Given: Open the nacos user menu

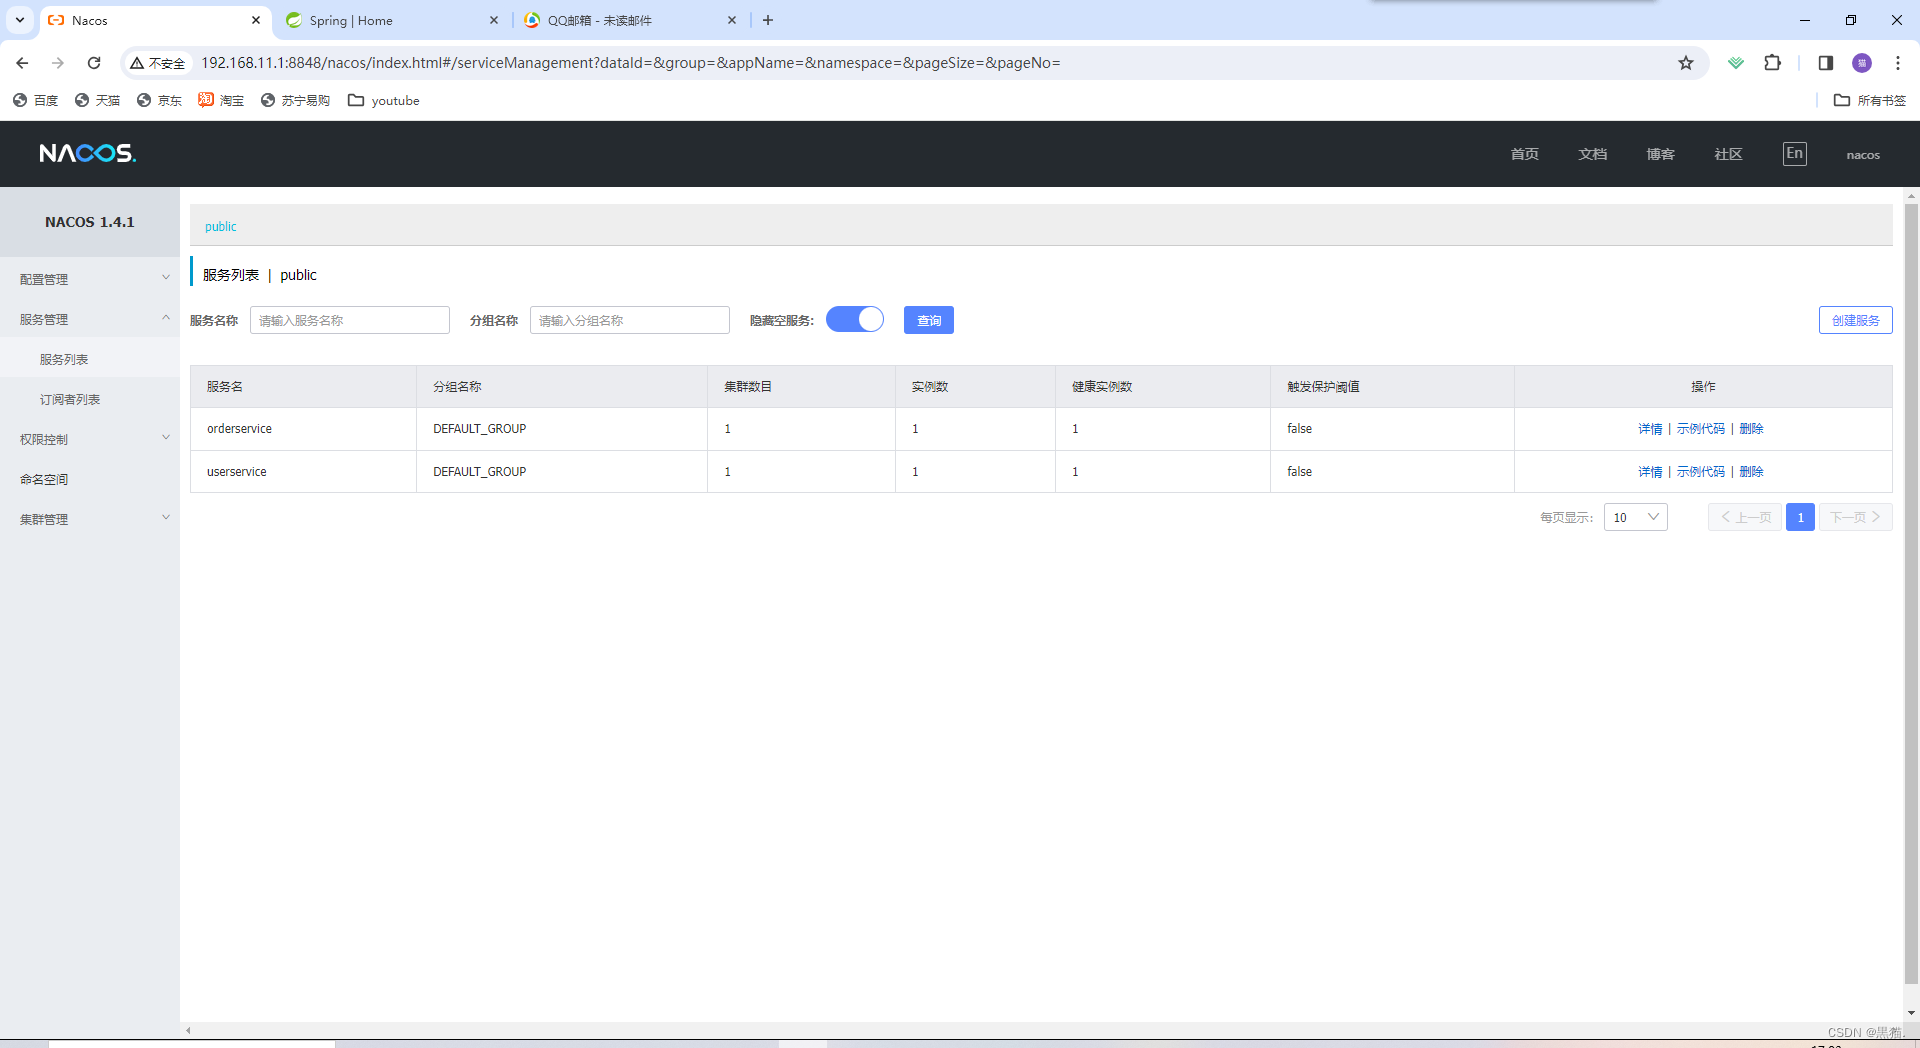Looking at the screenshot, I should click(1863, 155).
